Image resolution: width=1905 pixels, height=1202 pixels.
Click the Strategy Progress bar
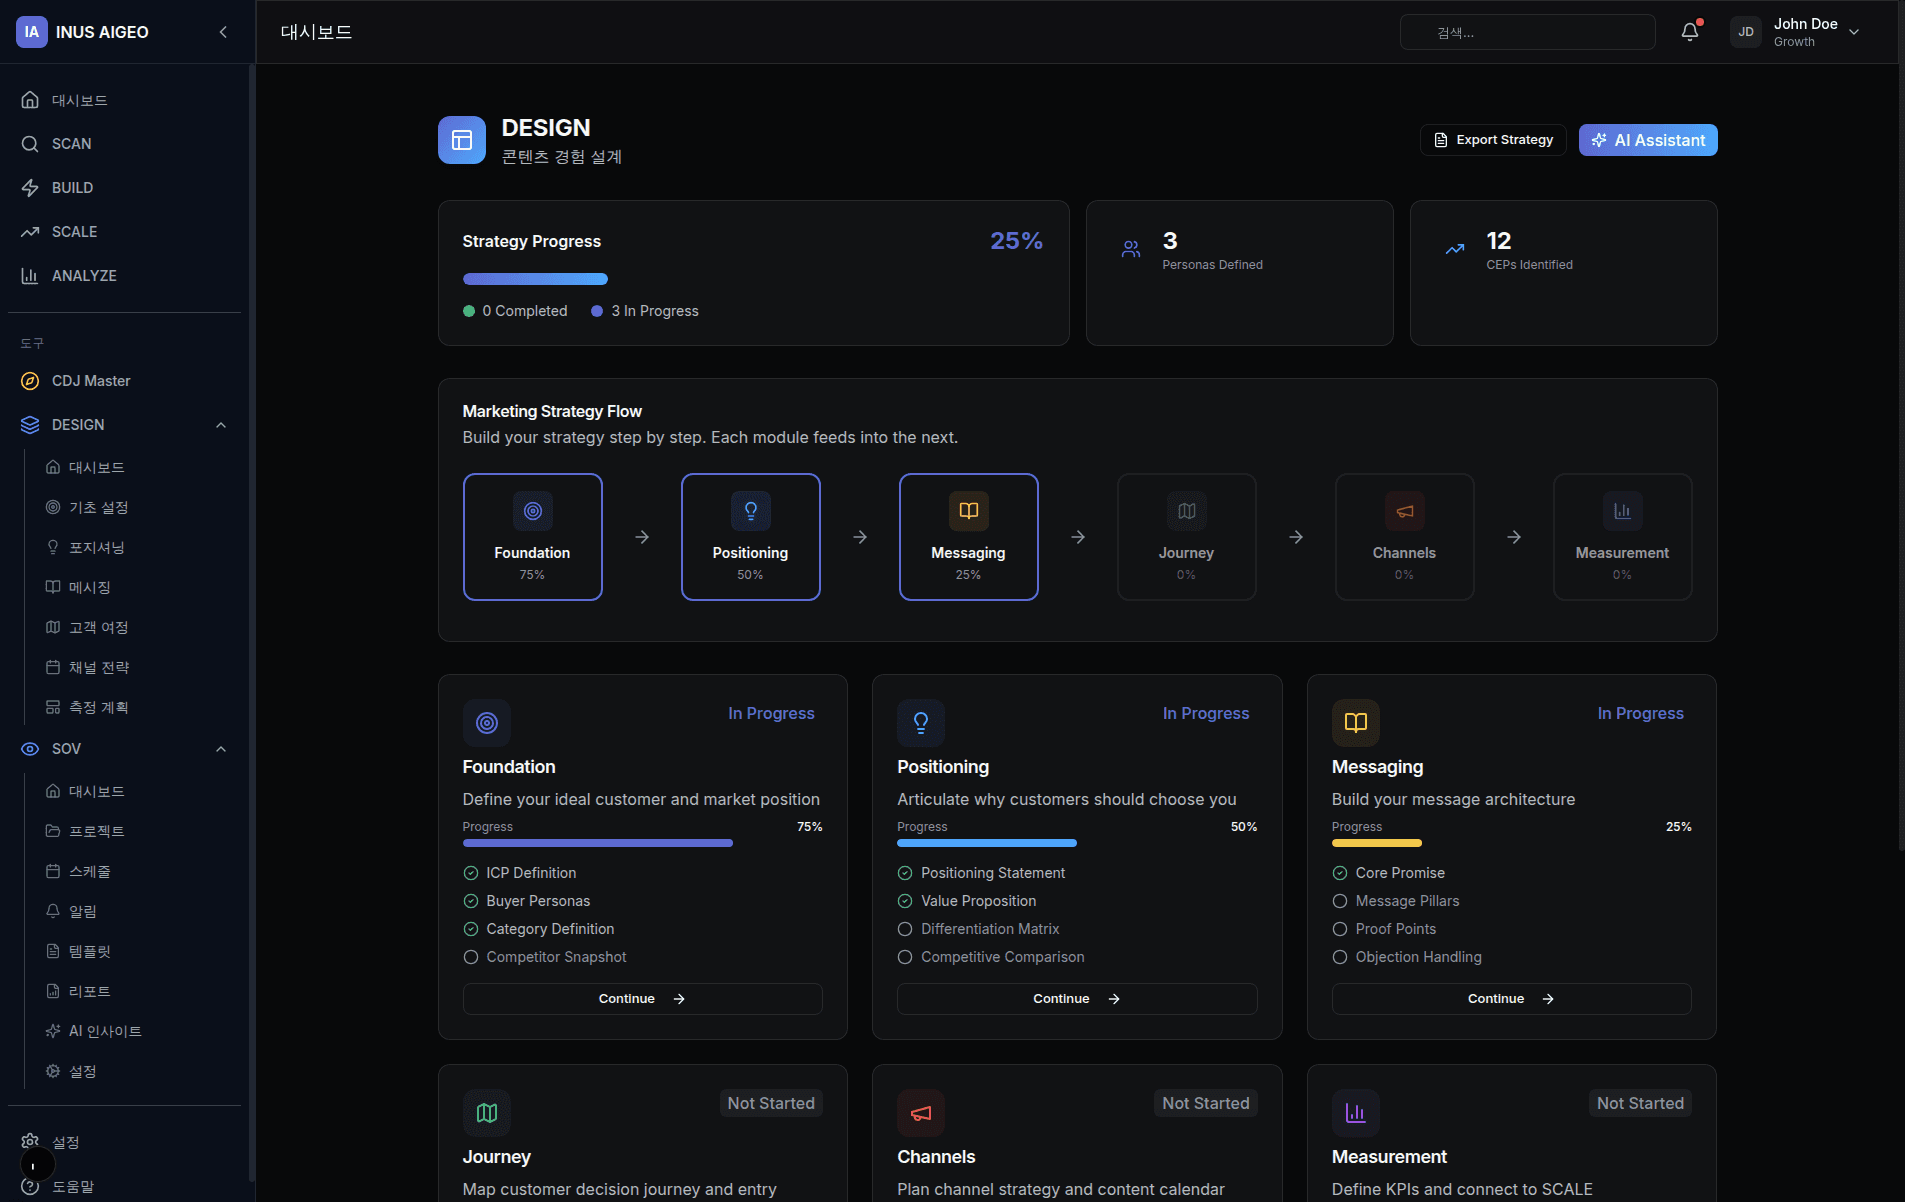pos(535,279)
